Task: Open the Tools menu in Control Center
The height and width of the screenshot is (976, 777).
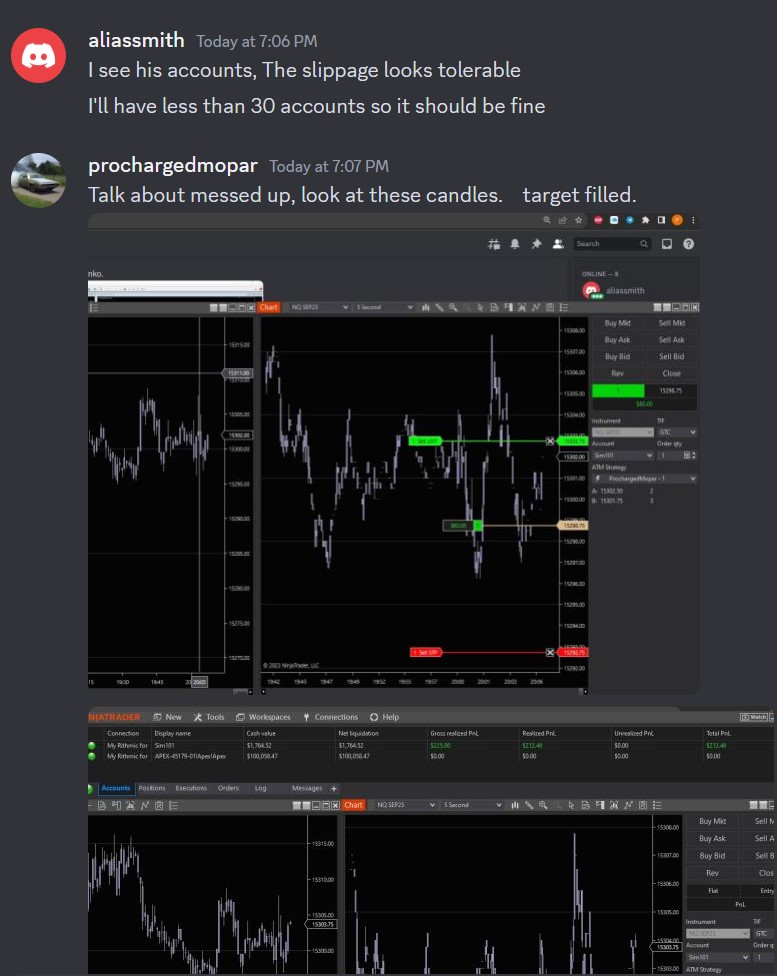Action: click(x=209, y=717)
